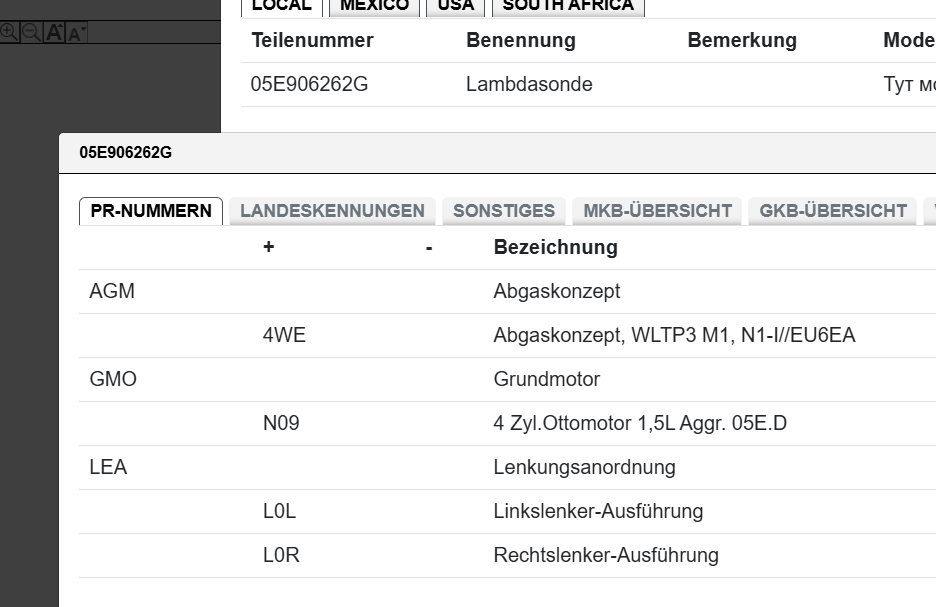Click the zoom in magnifier icon
Image resolution: width=936 pixels, height=607 pixels.
(9, 32)
